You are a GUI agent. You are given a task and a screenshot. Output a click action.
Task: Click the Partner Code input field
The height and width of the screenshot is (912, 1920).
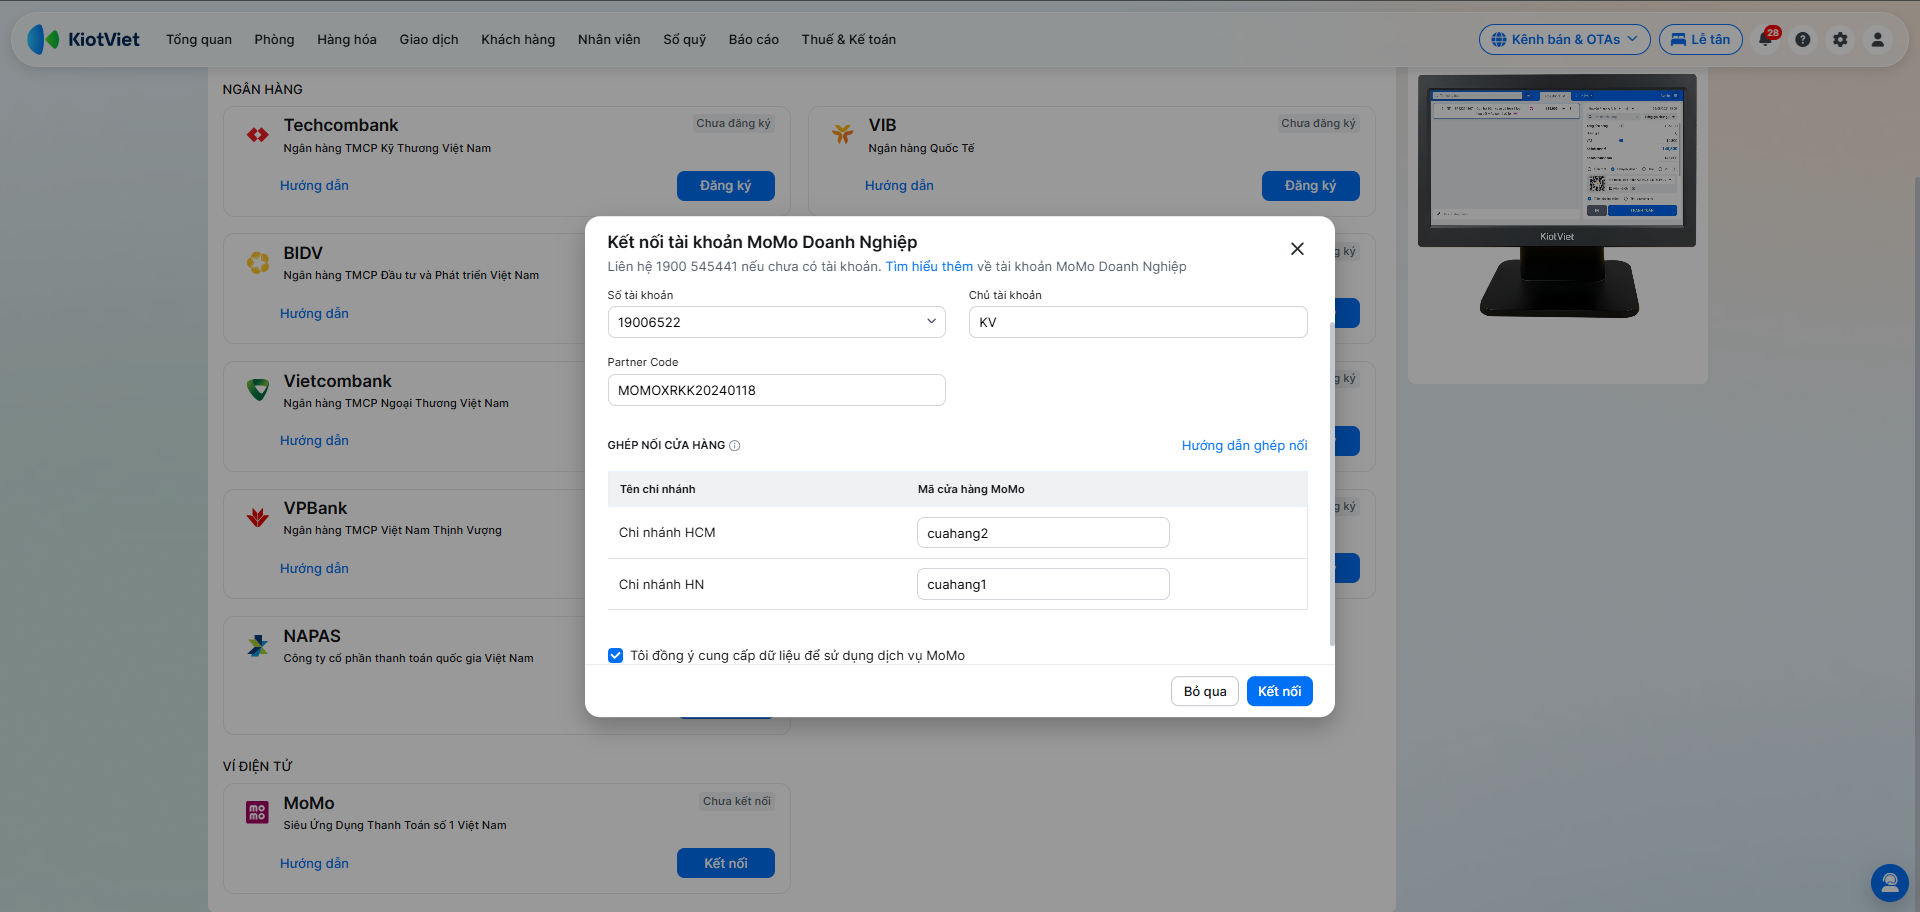pos(777,390)
